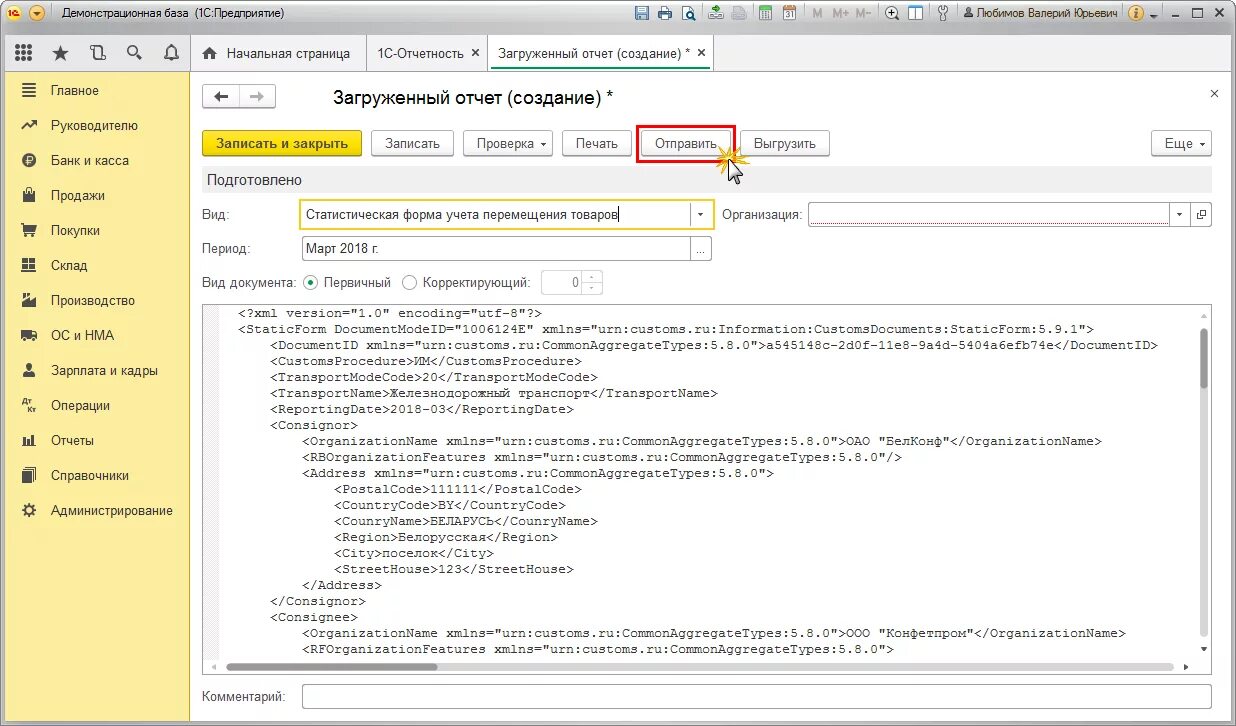Close the form with the X icon
Image resolution: width=1236 pixels, height=726 pixels.
click(x=1214, y=94)
